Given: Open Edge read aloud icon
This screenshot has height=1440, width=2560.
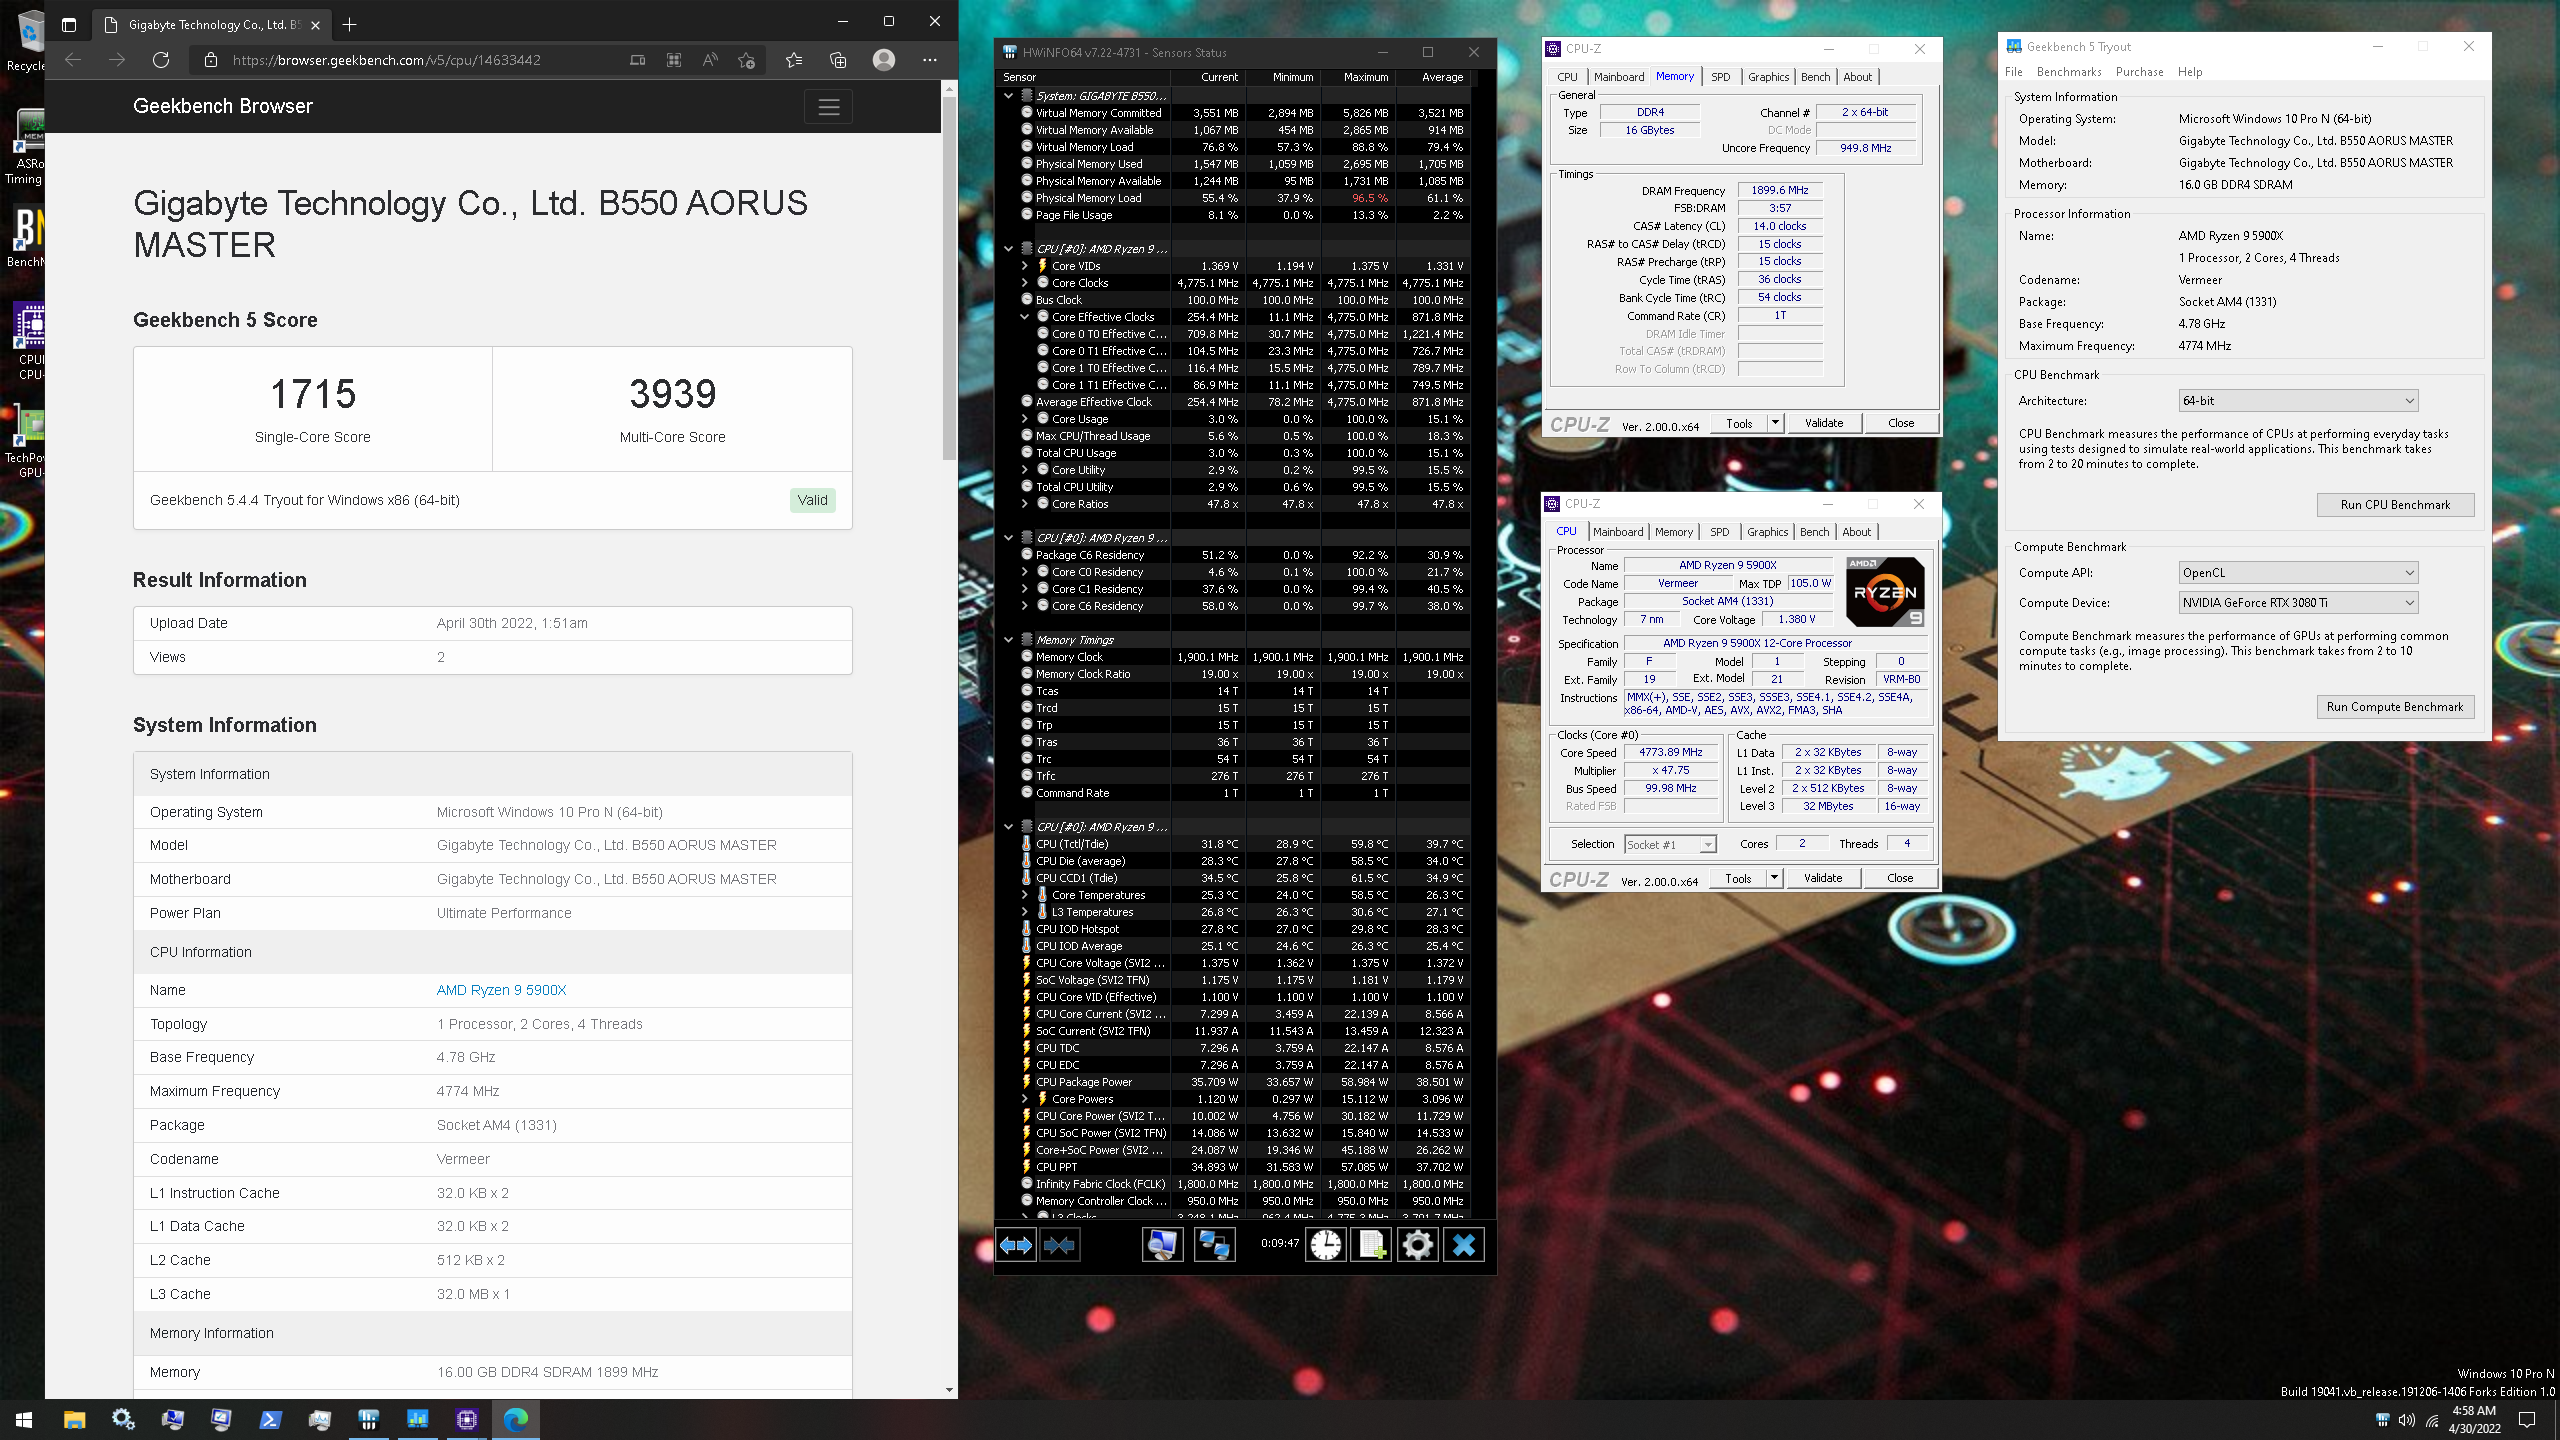Looking at the screenshot, I should tap(710, 60).
